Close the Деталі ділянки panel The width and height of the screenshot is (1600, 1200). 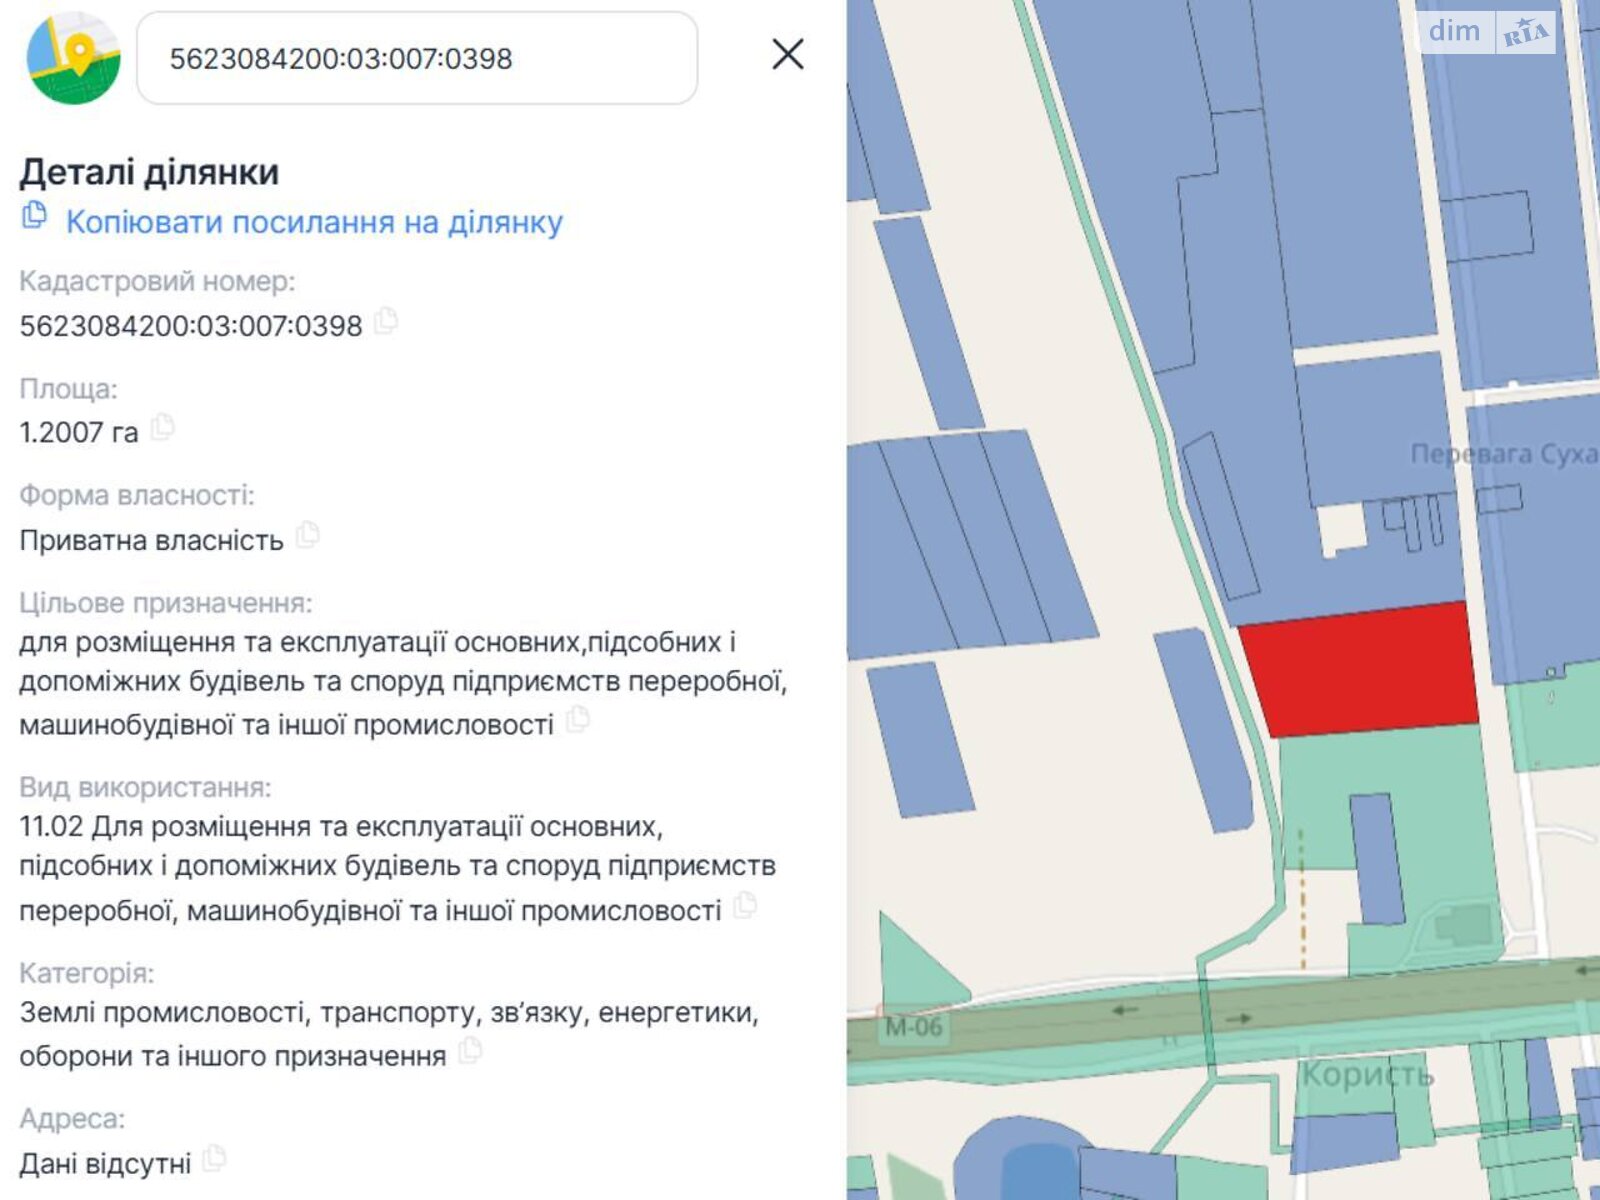[789, 55]
